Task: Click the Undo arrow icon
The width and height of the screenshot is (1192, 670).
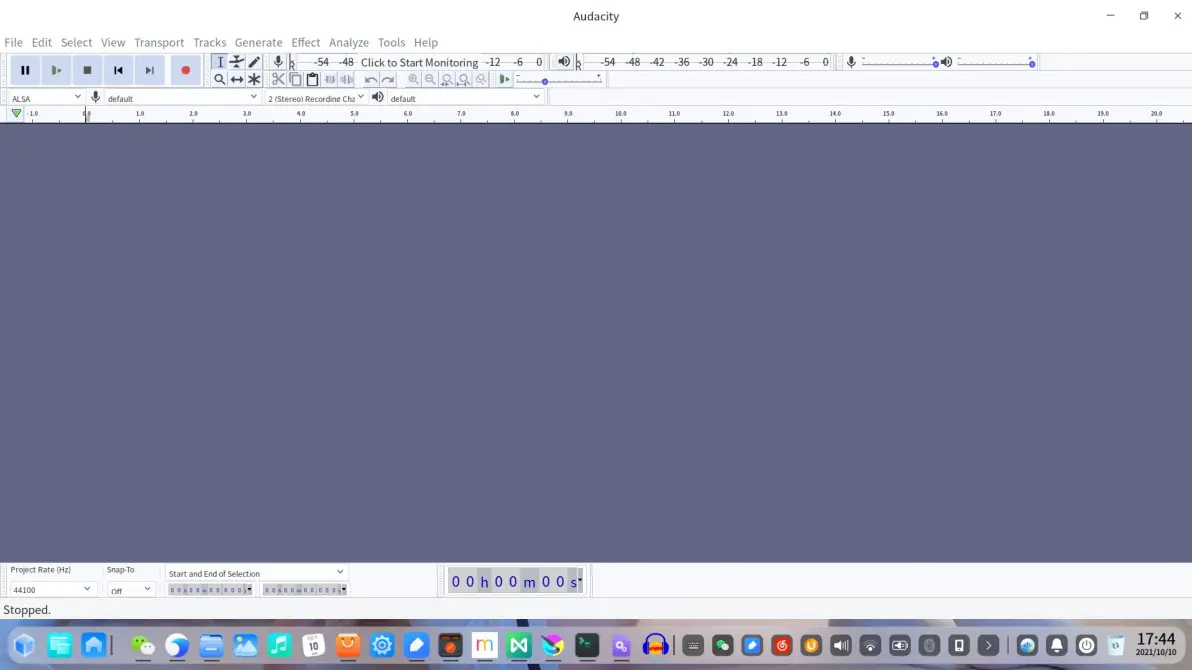Action: 370,79
